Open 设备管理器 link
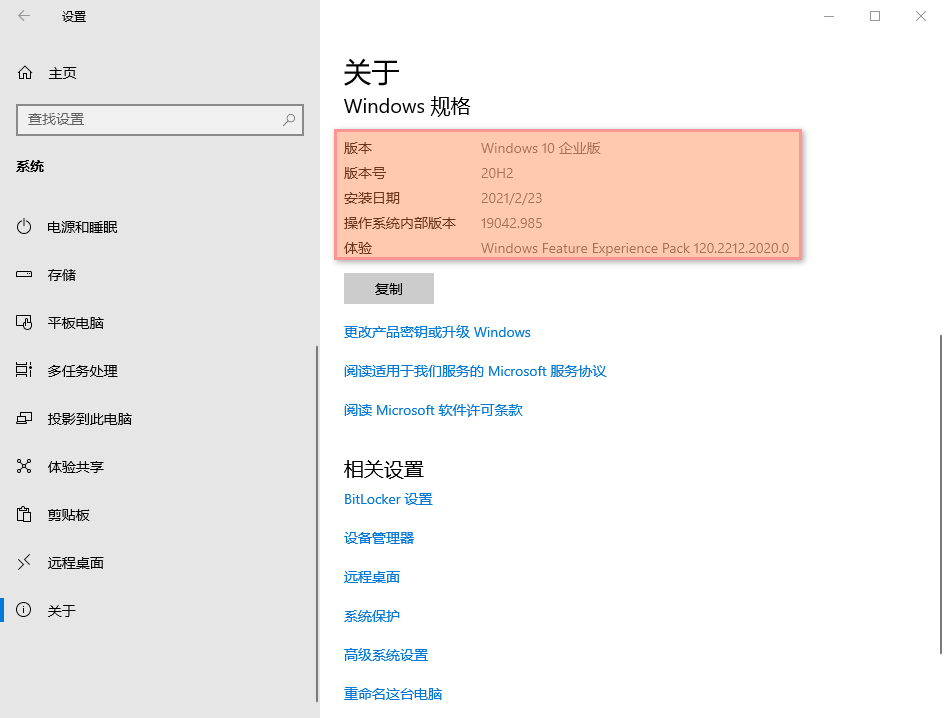944x718 pixels. 379,538
